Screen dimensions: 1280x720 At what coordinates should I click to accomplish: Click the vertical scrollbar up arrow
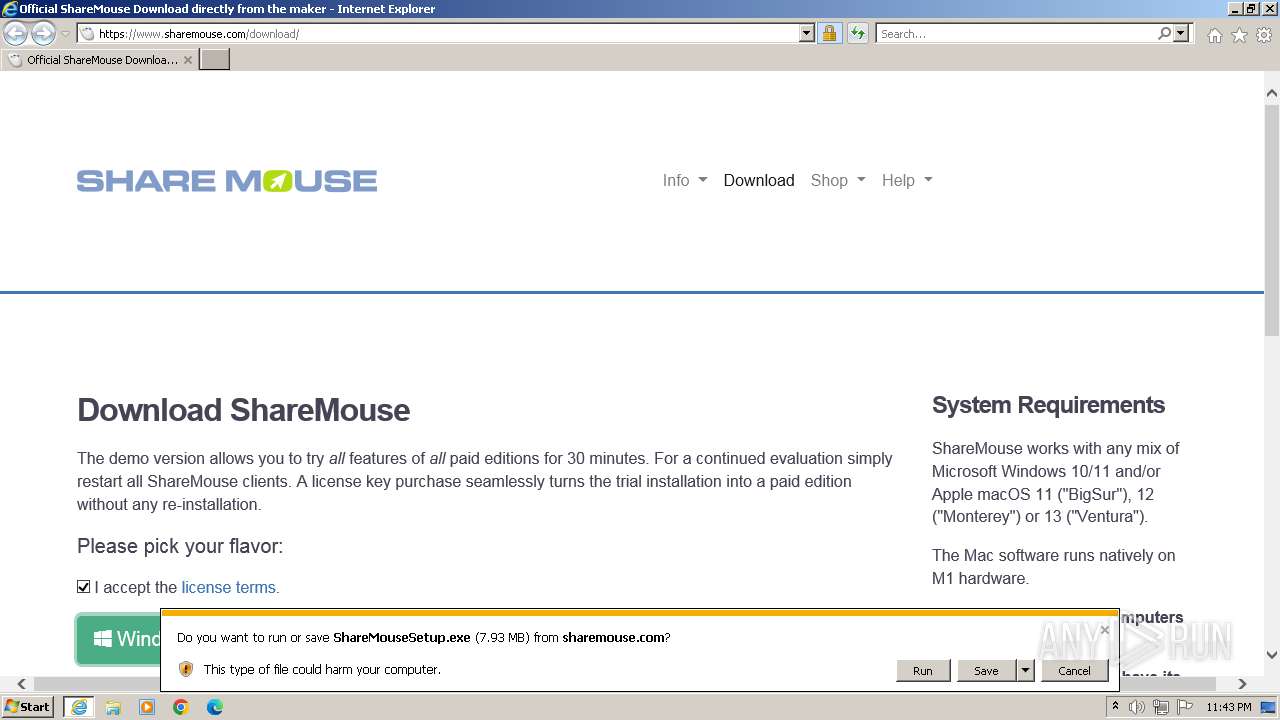pyautogui.click(x=1272, y=93)
